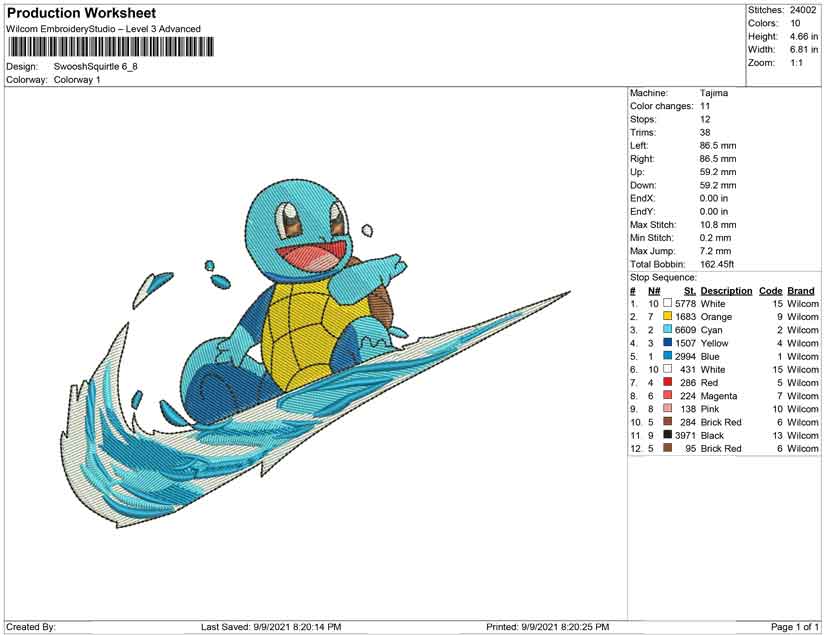
Task: Click the White swatch in the 431-stitch row
Action: tap(668, 369)
